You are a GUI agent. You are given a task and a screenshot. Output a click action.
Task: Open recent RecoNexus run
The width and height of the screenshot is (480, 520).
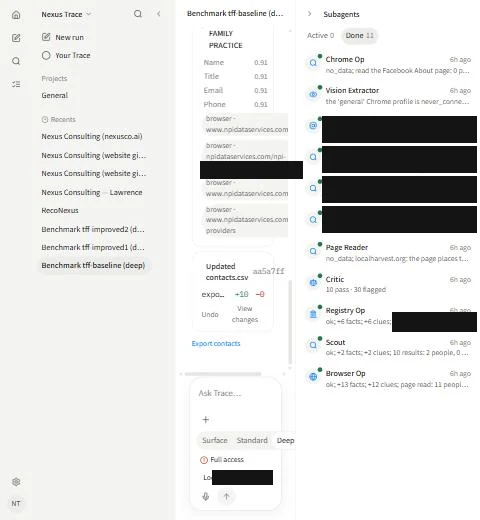pyautogui.click(x=60, y=210)
